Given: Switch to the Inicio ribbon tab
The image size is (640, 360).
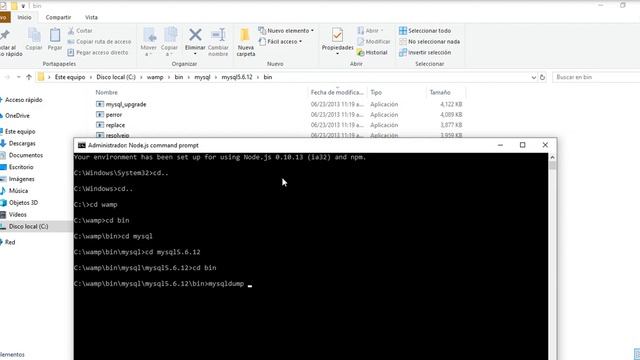Looking at the screenshot, I should [24, 17].
